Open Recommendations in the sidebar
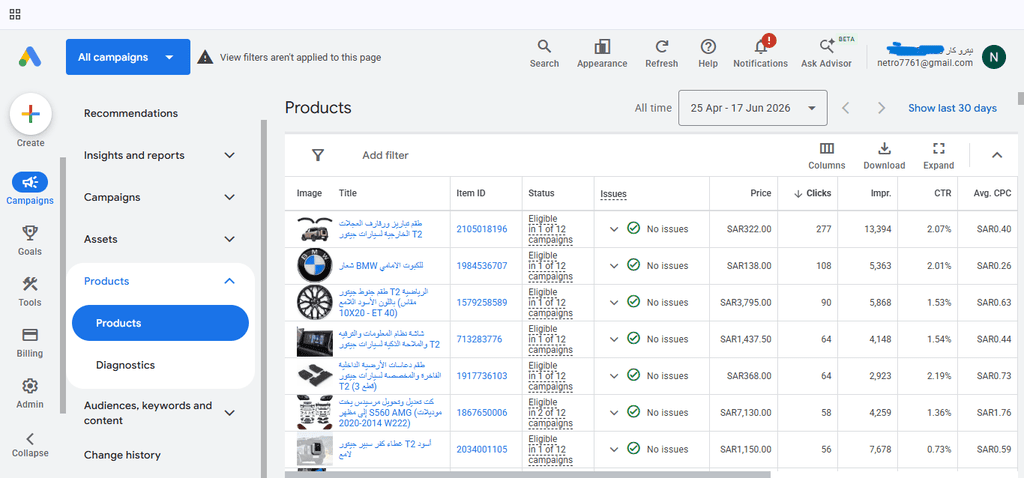Viewport: 1024px width, 478px height. [x=131, y=114]
